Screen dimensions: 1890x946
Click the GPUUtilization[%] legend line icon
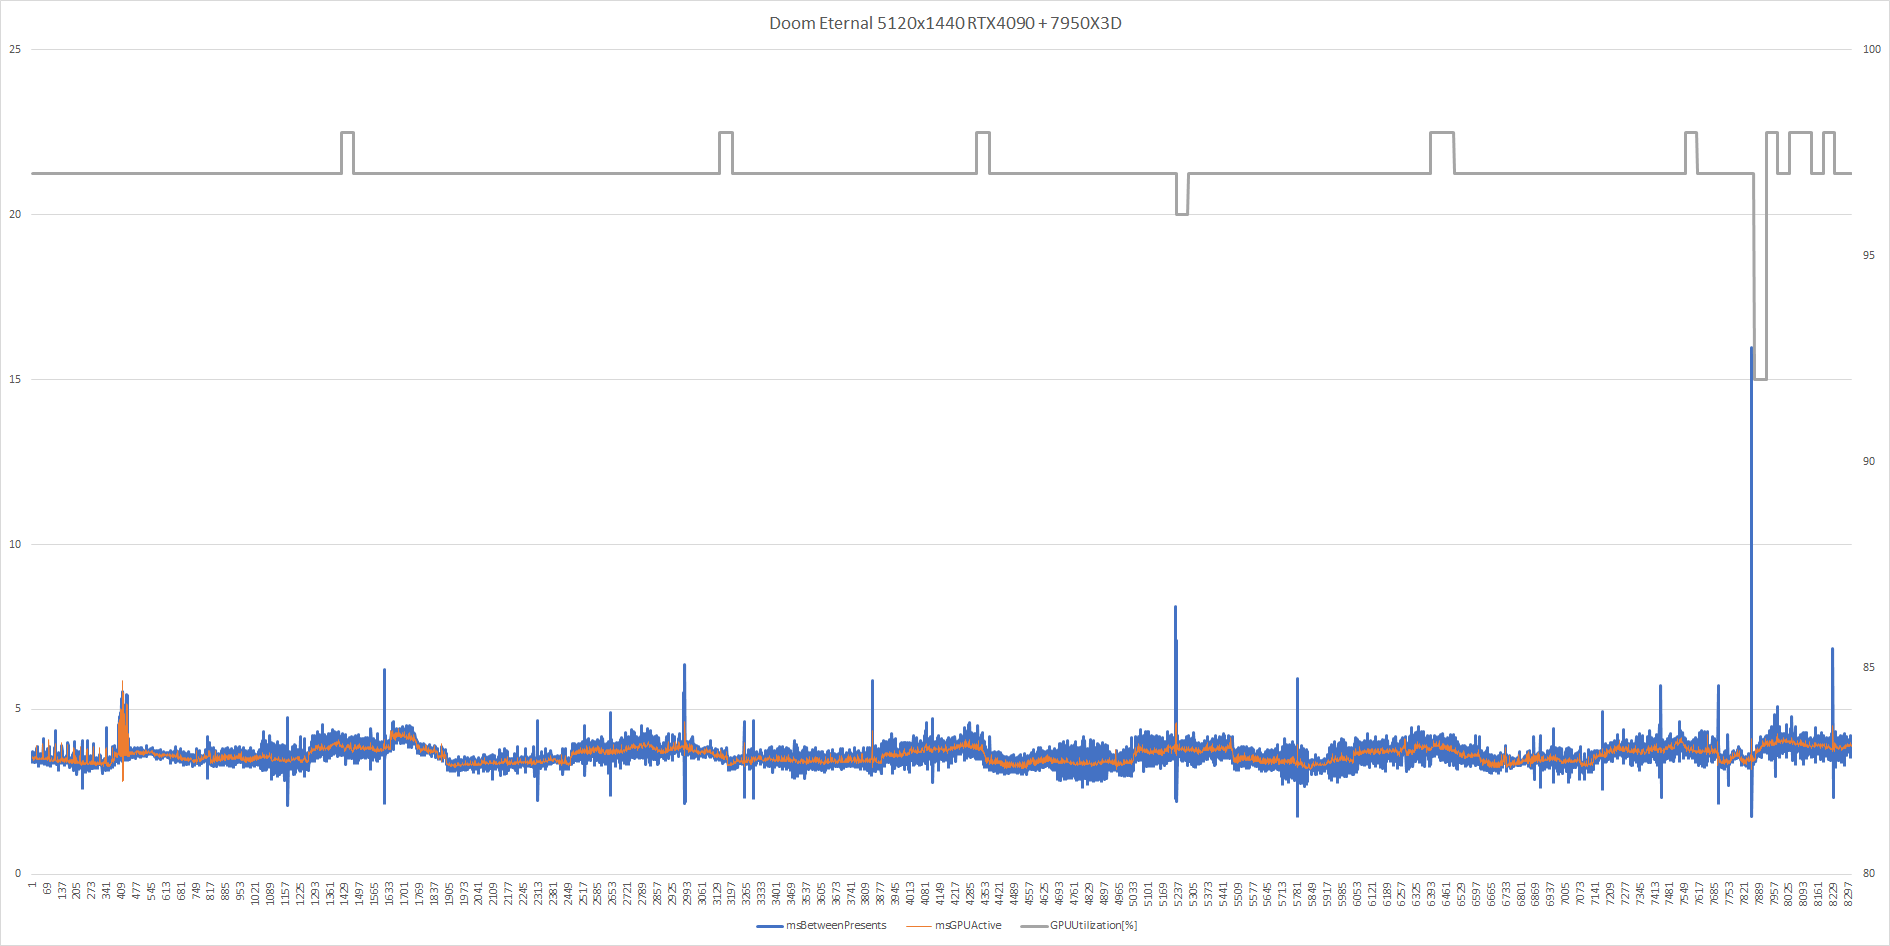pyautogui.click(x=1032, y=925)
